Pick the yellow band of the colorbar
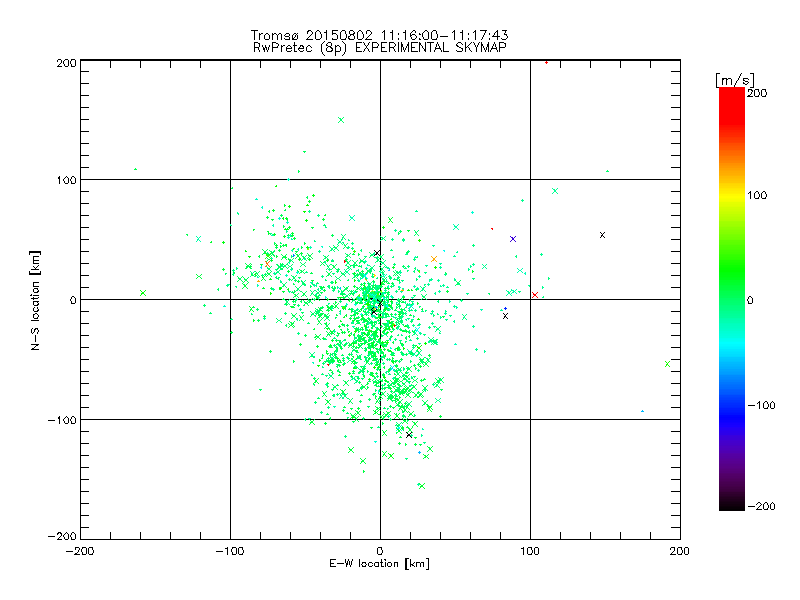The height and width of the screenshot is (600, 800). (732, 195)
